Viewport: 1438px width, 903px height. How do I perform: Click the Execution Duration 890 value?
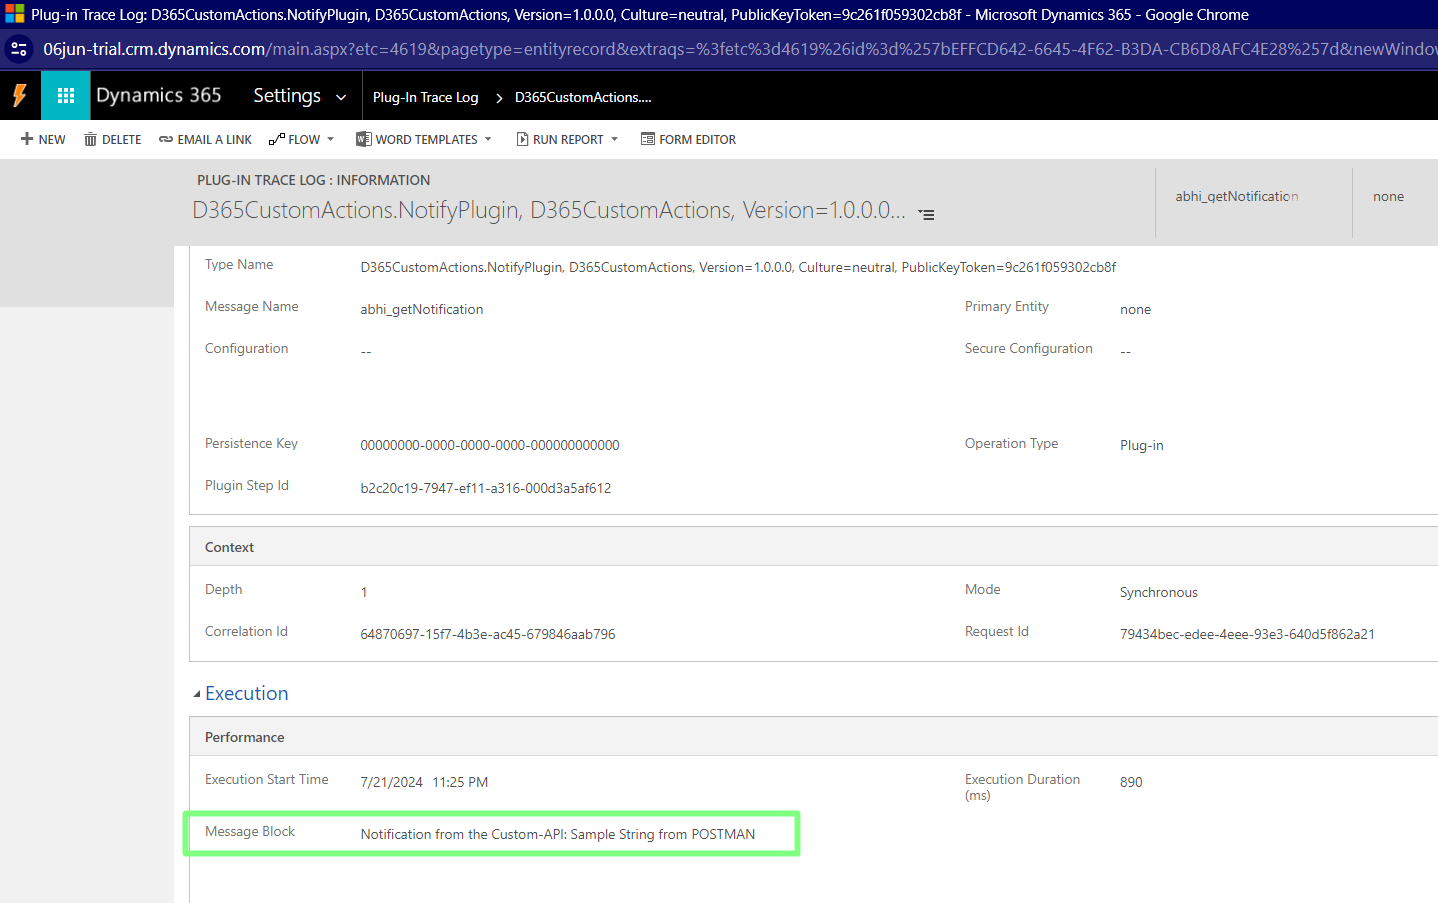click(1131, 782)
